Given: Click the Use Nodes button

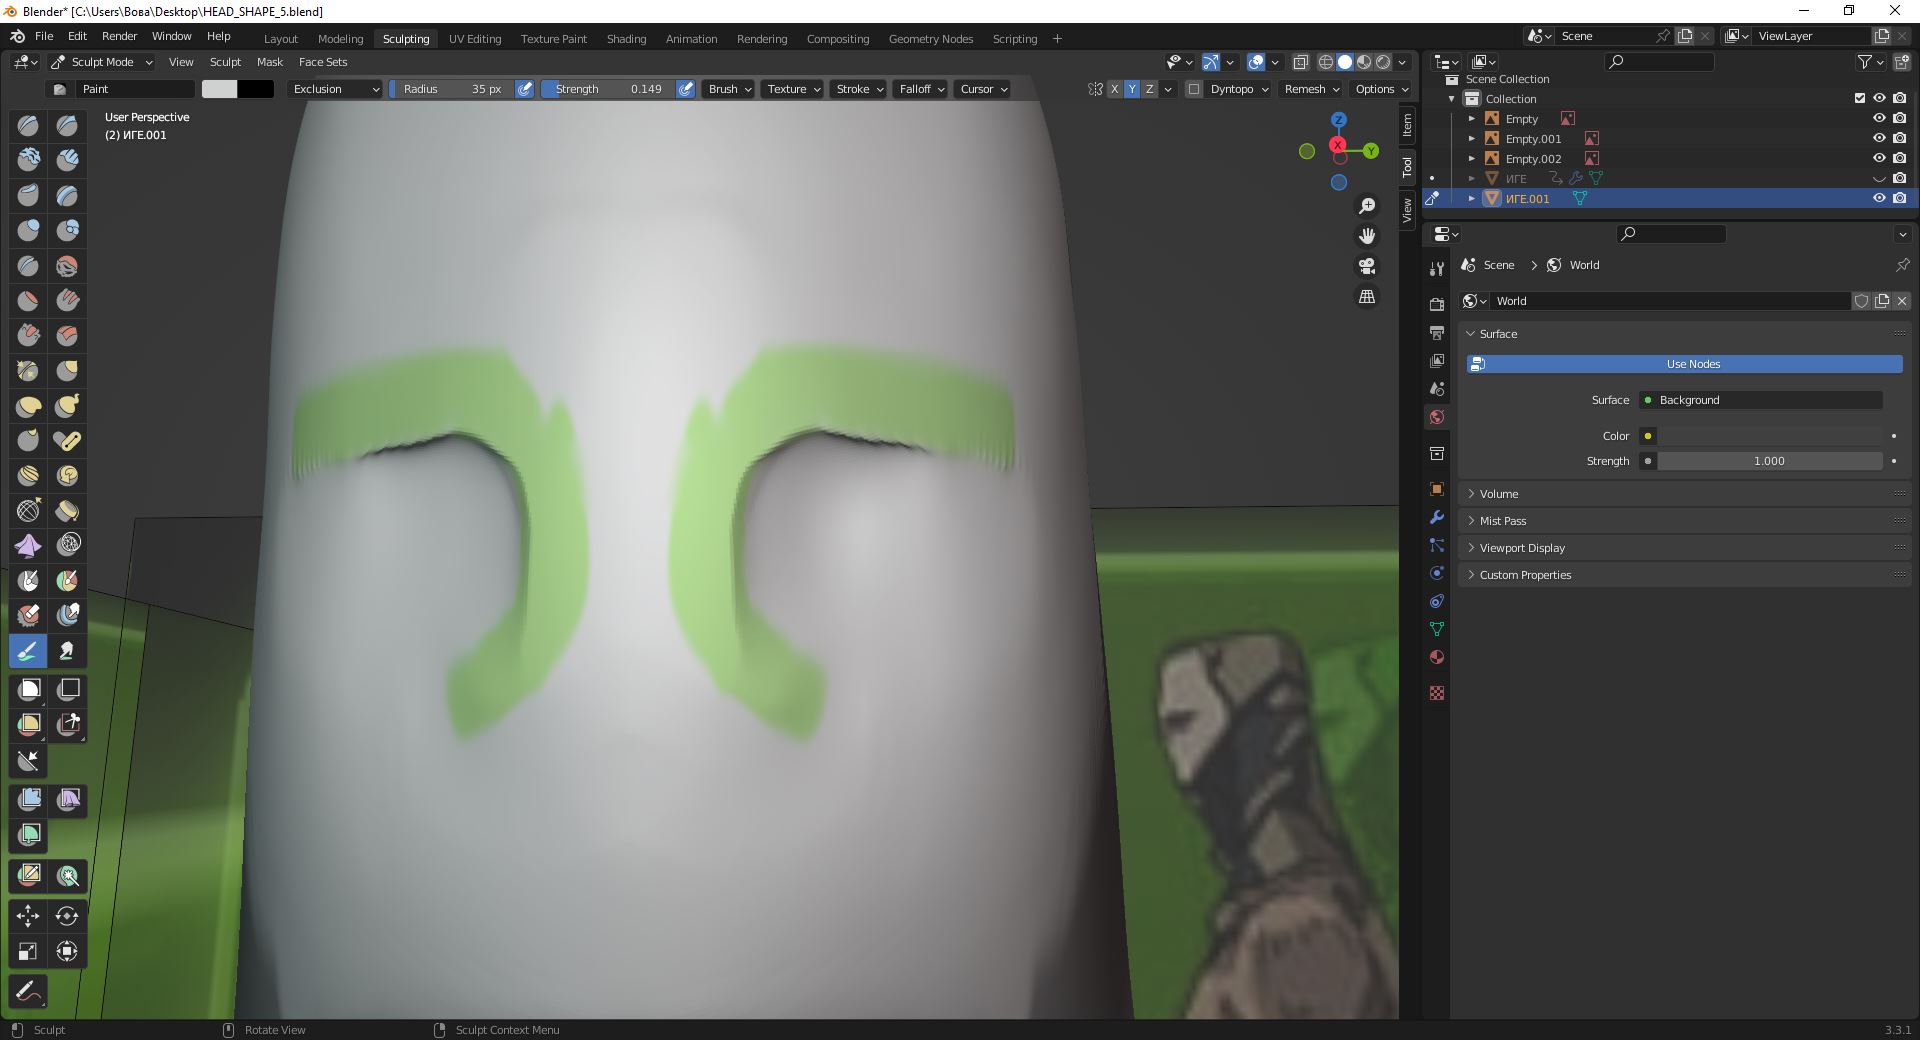Looking at the screenshot, I should tap(1685, 364).
